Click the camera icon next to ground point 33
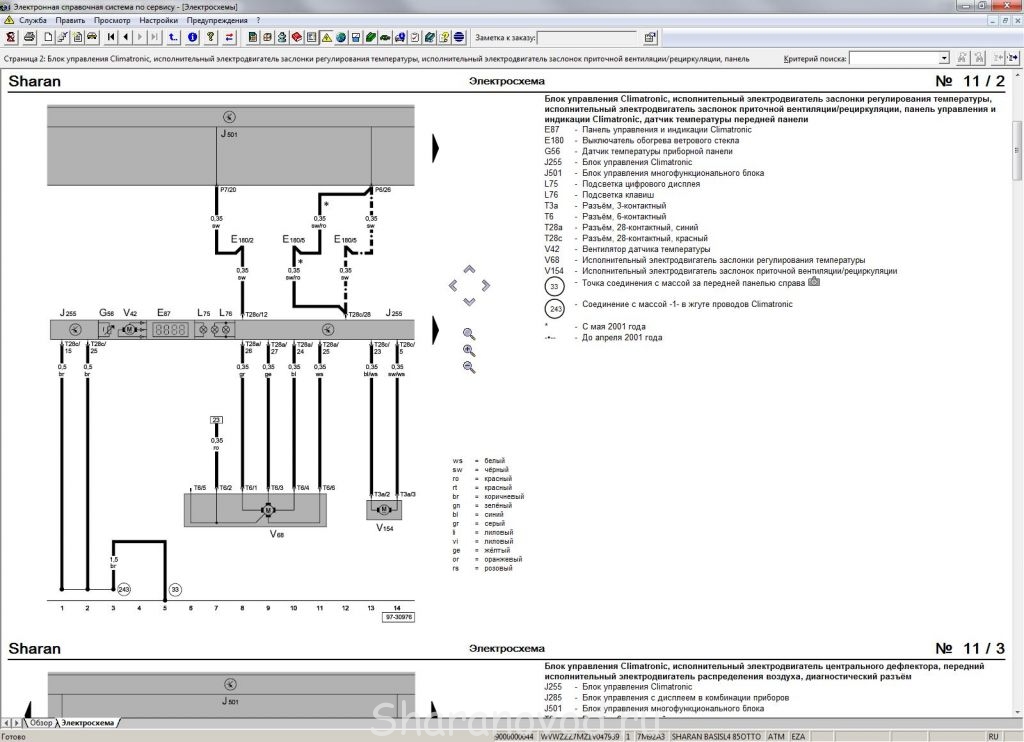This screenshot has width=1024, height=742. click(x=813, y=282)
